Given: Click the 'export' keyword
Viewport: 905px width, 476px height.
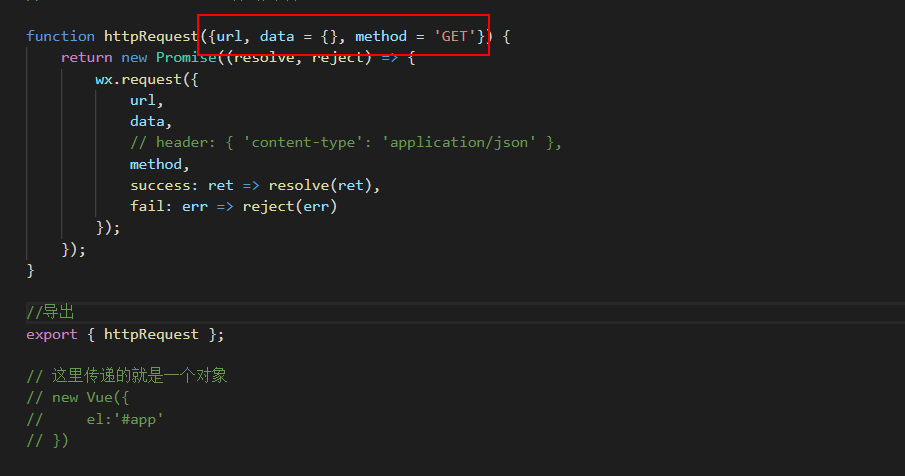Looking at the screenshot, I should (x=52, y=335).
